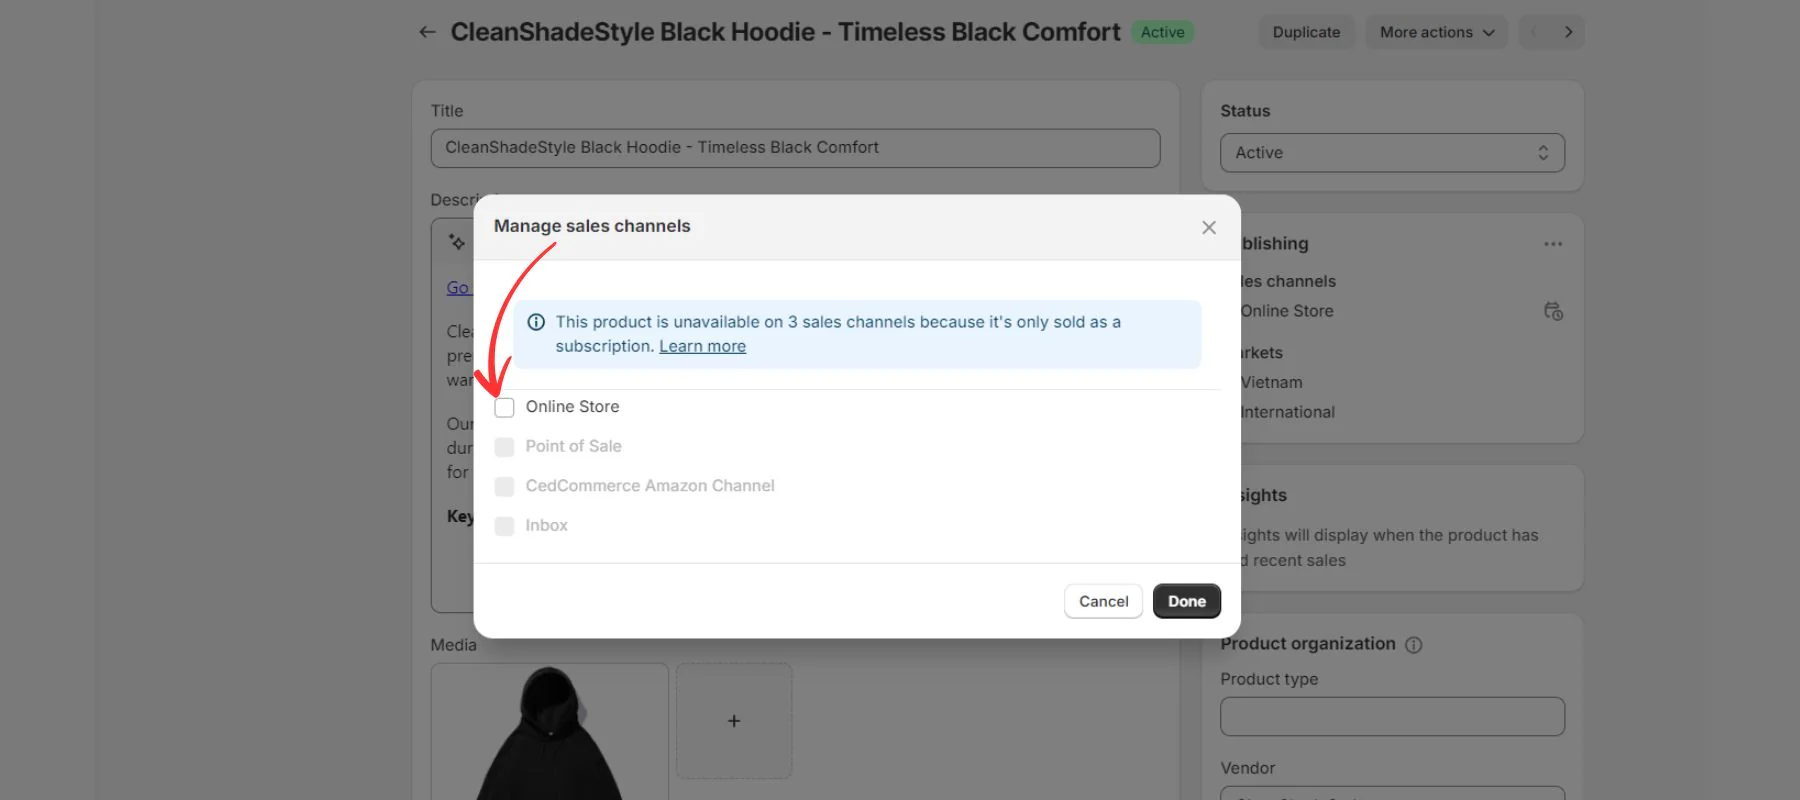Go back using the left arrow icon

coord(427,32)
